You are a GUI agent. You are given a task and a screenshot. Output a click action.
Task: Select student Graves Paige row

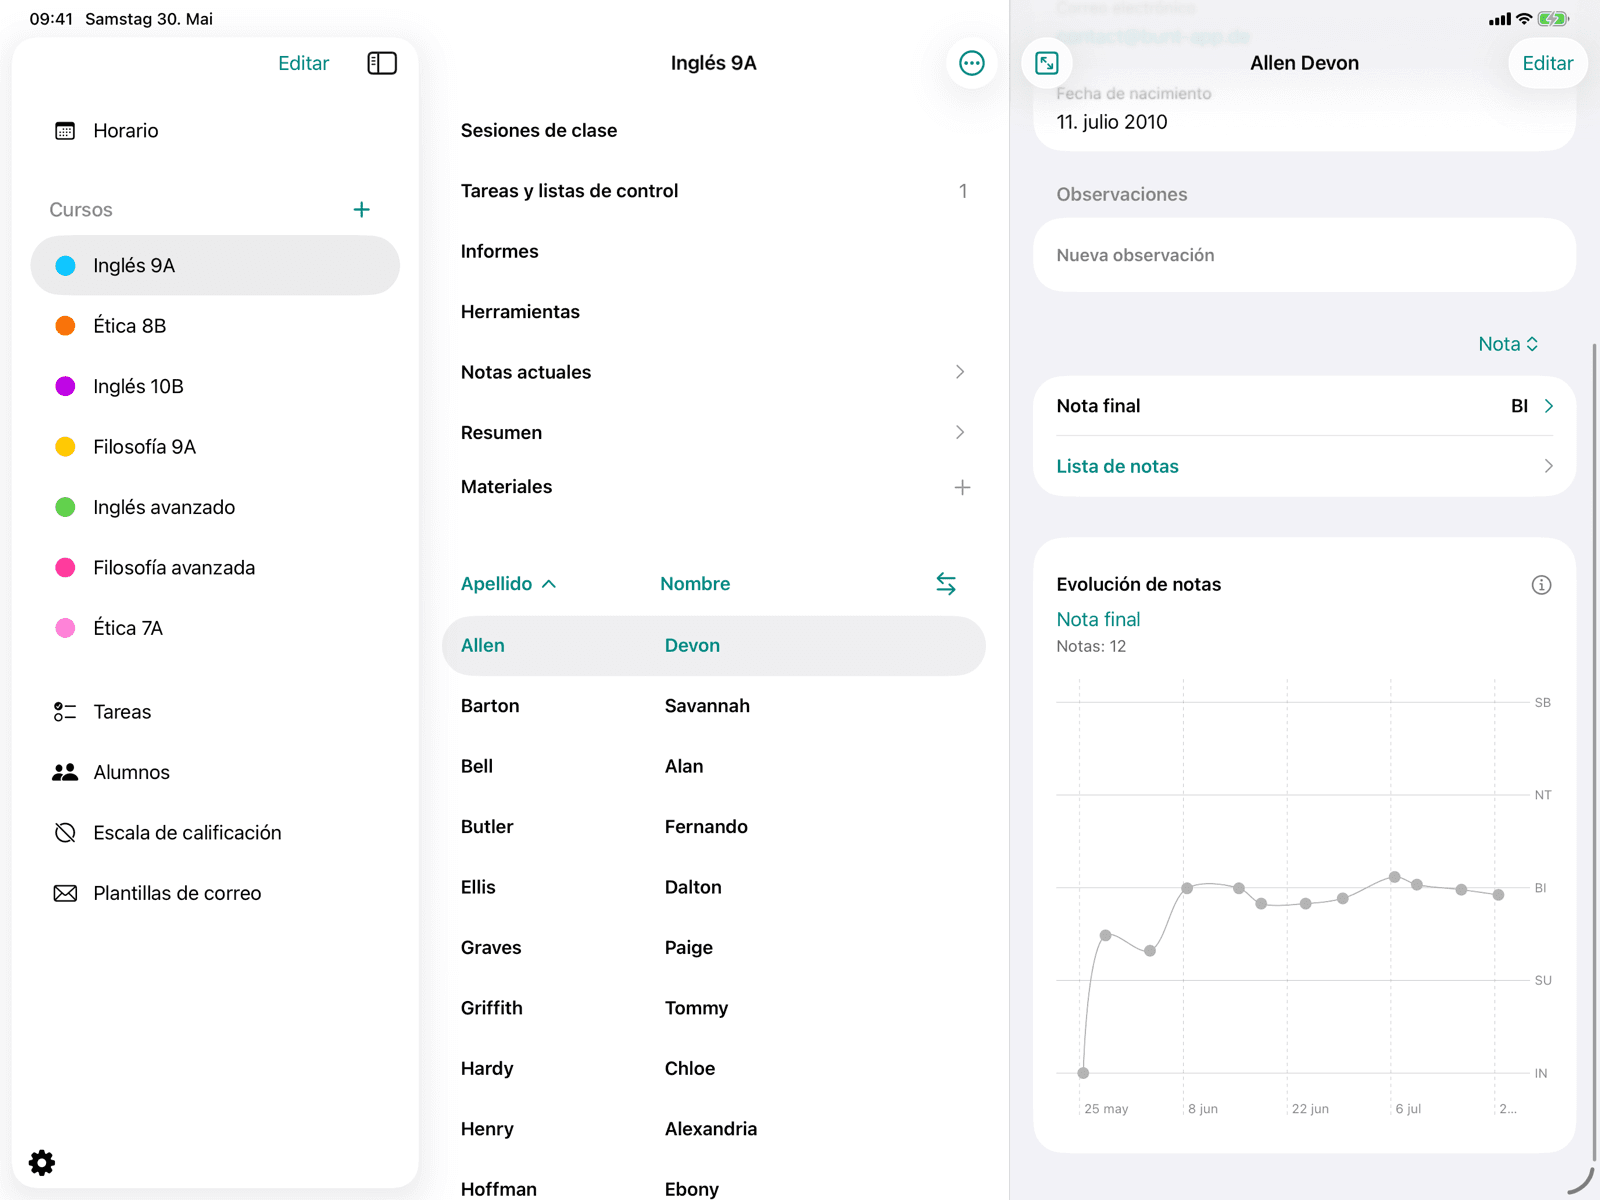point(714,948)
